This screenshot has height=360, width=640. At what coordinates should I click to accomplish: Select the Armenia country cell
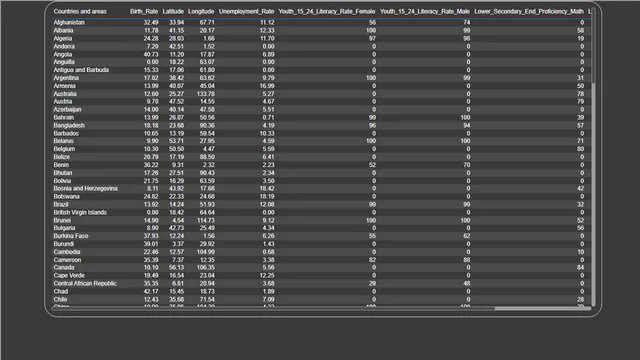(x=64, y=86)
